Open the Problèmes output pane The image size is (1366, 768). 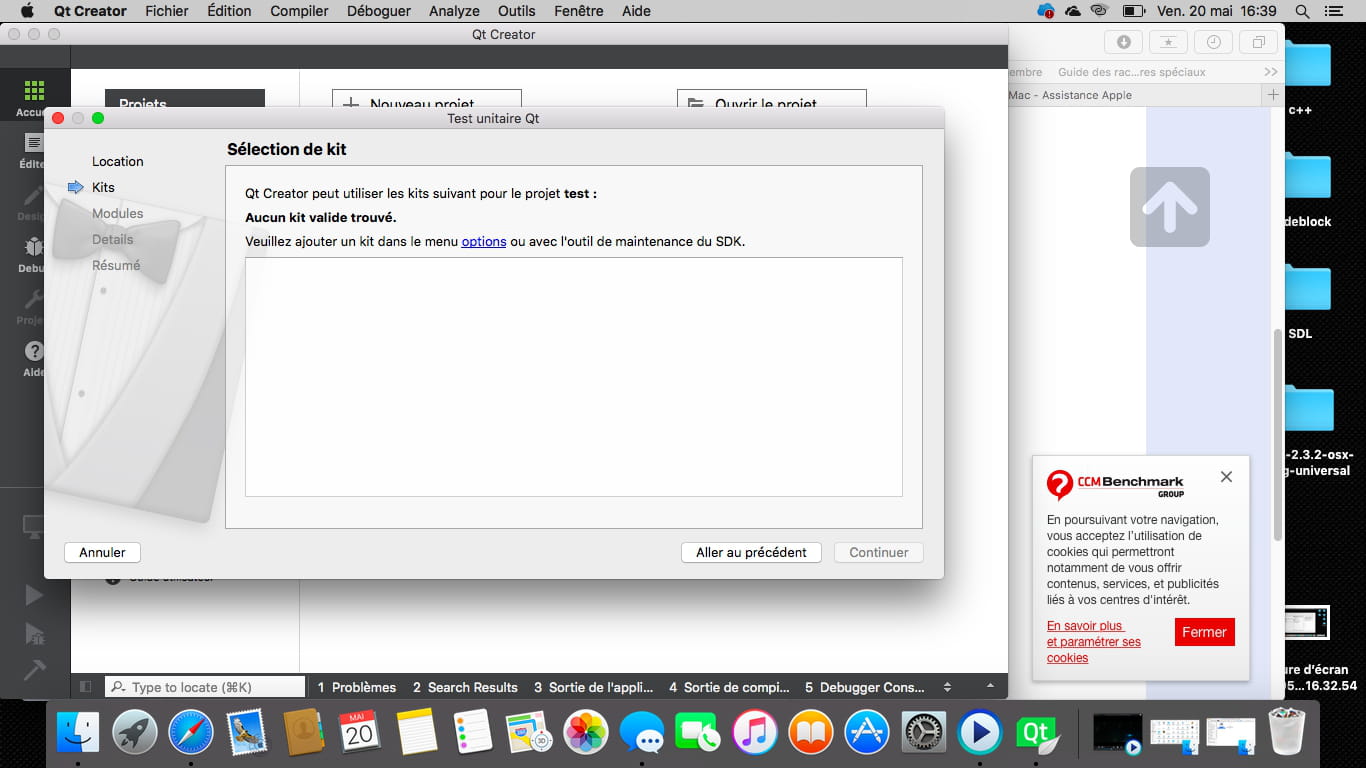(x=356, y=687)
